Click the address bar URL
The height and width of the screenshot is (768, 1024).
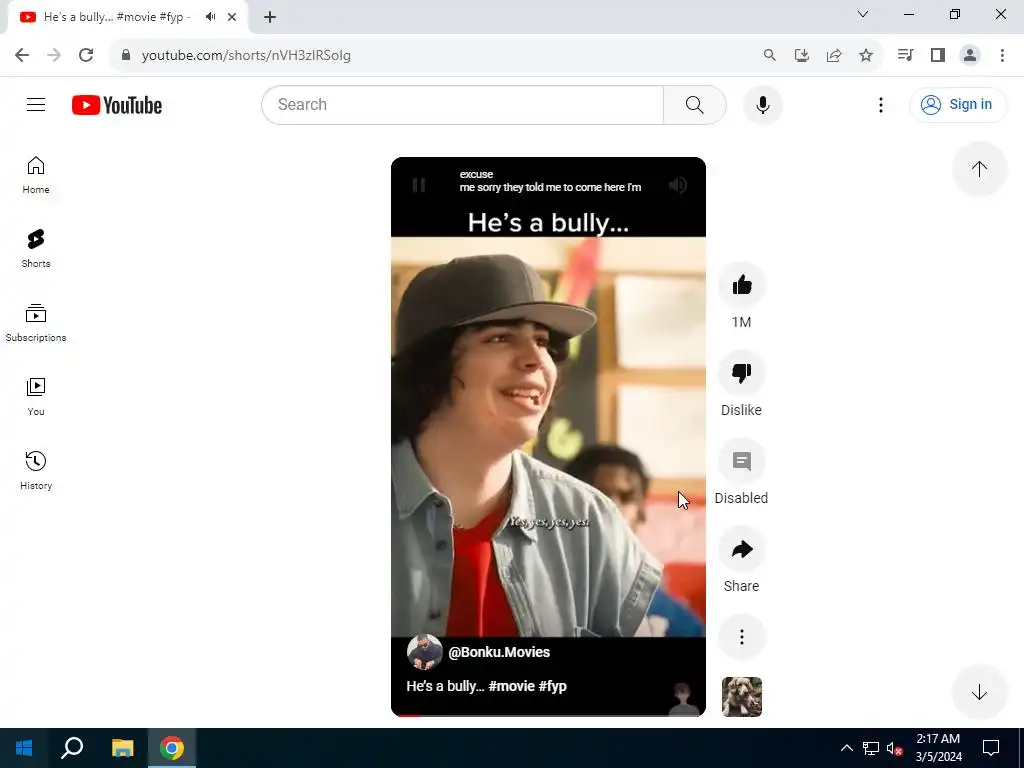(246, 56)
